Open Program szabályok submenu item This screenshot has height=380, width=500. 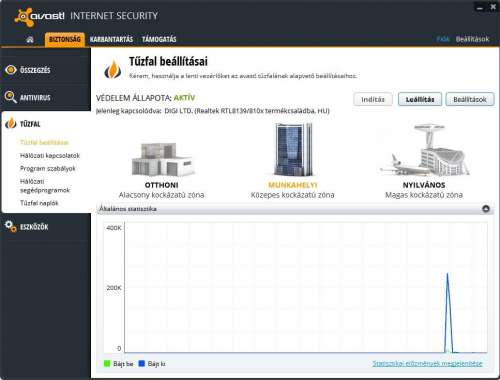[x=48, y=169]
